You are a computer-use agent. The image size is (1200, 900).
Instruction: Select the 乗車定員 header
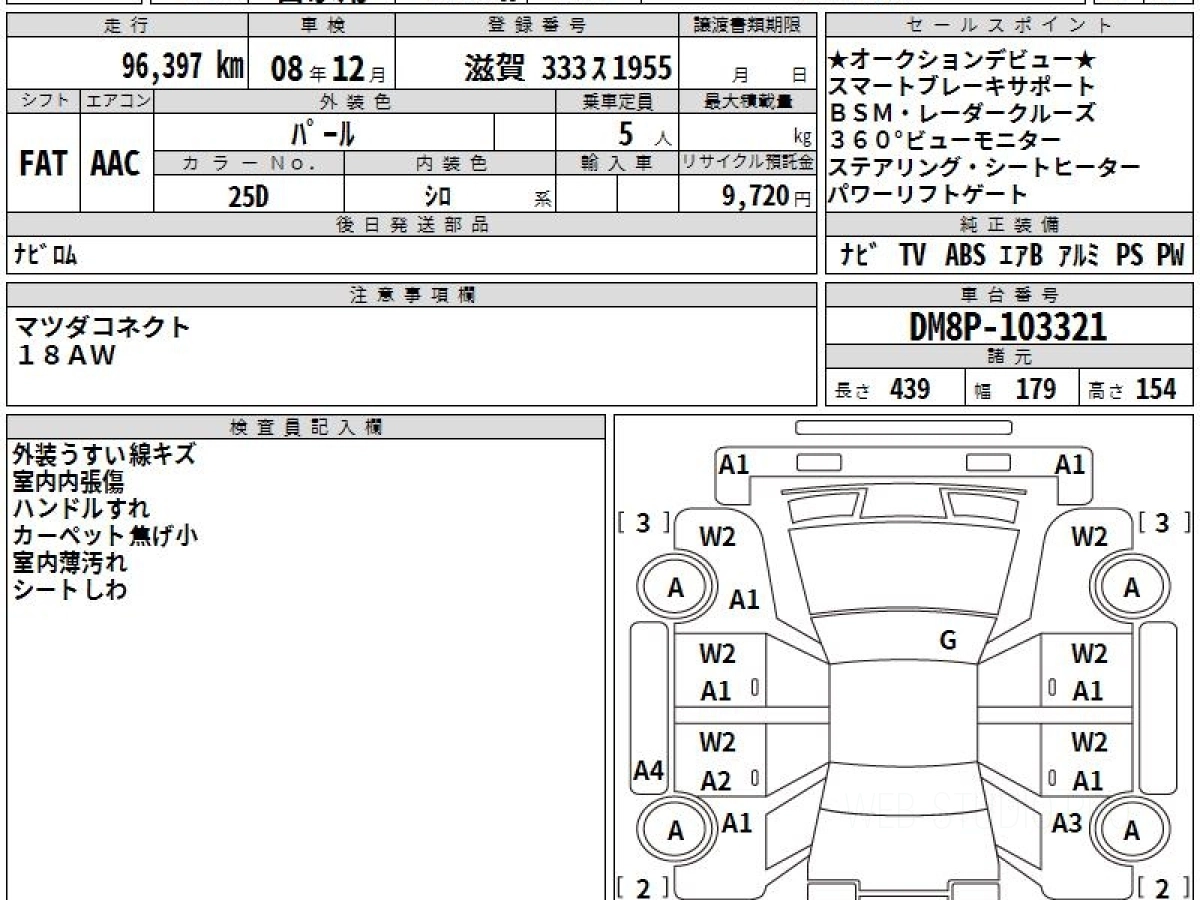click(x=617, y=101)
